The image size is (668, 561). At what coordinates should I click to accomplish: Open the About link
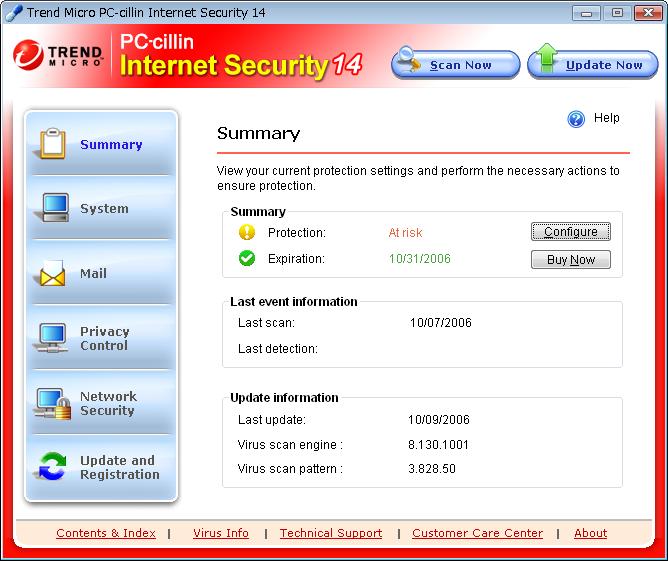[x=590, y=533]
